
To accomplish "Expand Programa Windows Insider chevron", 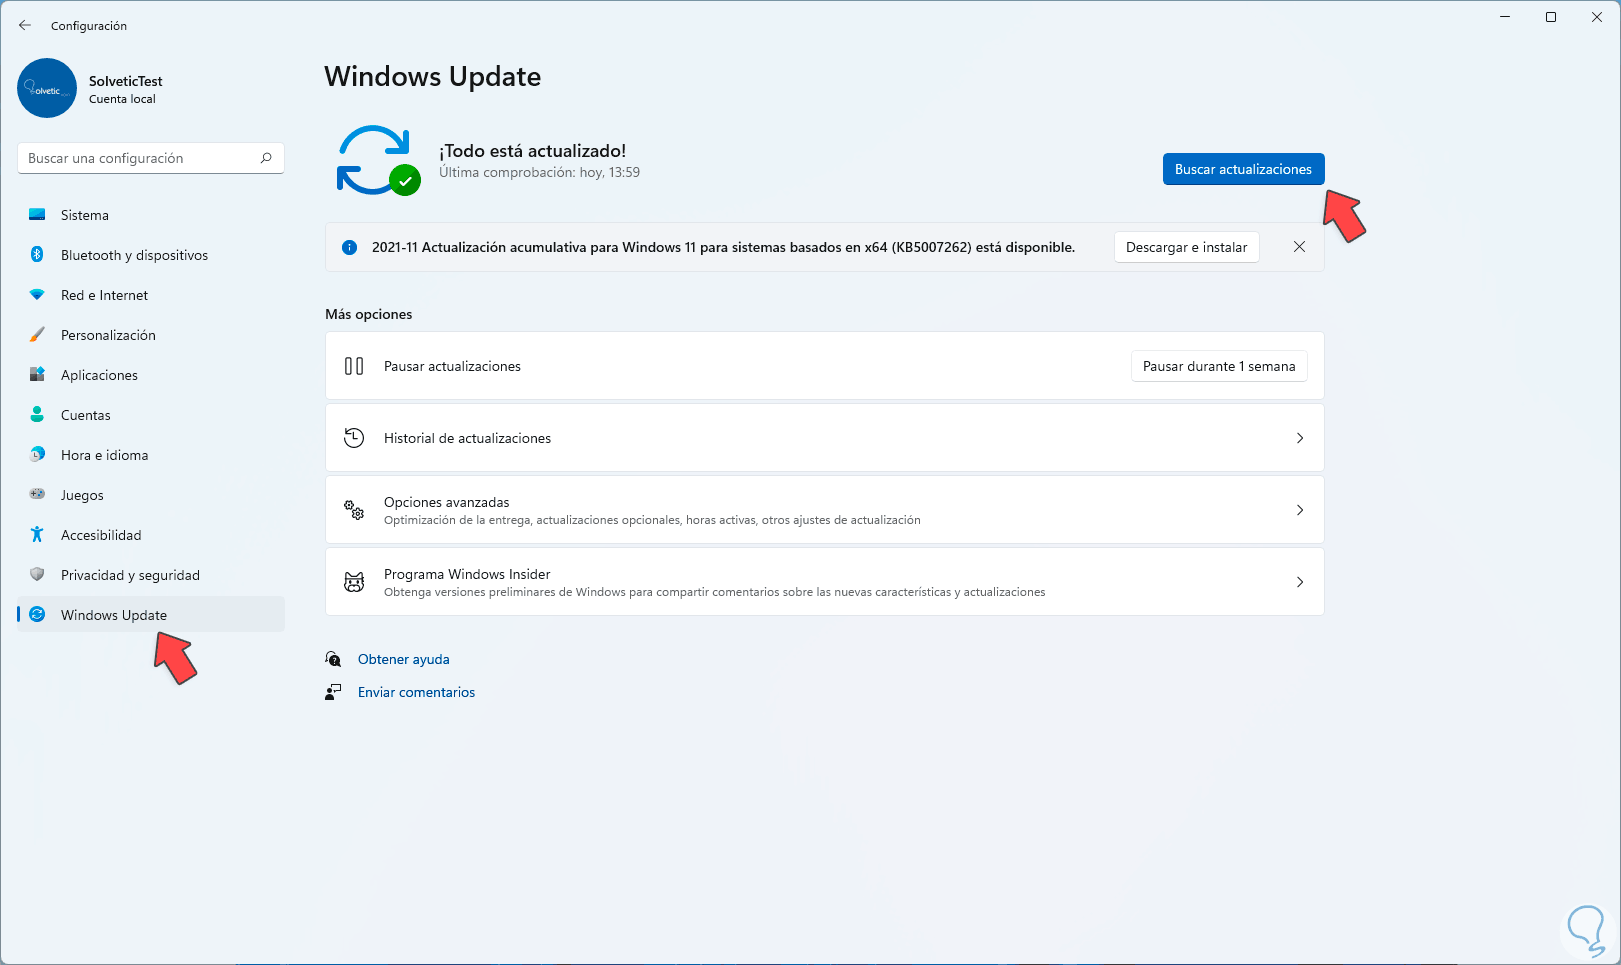I will click(x=1300, y=582).
